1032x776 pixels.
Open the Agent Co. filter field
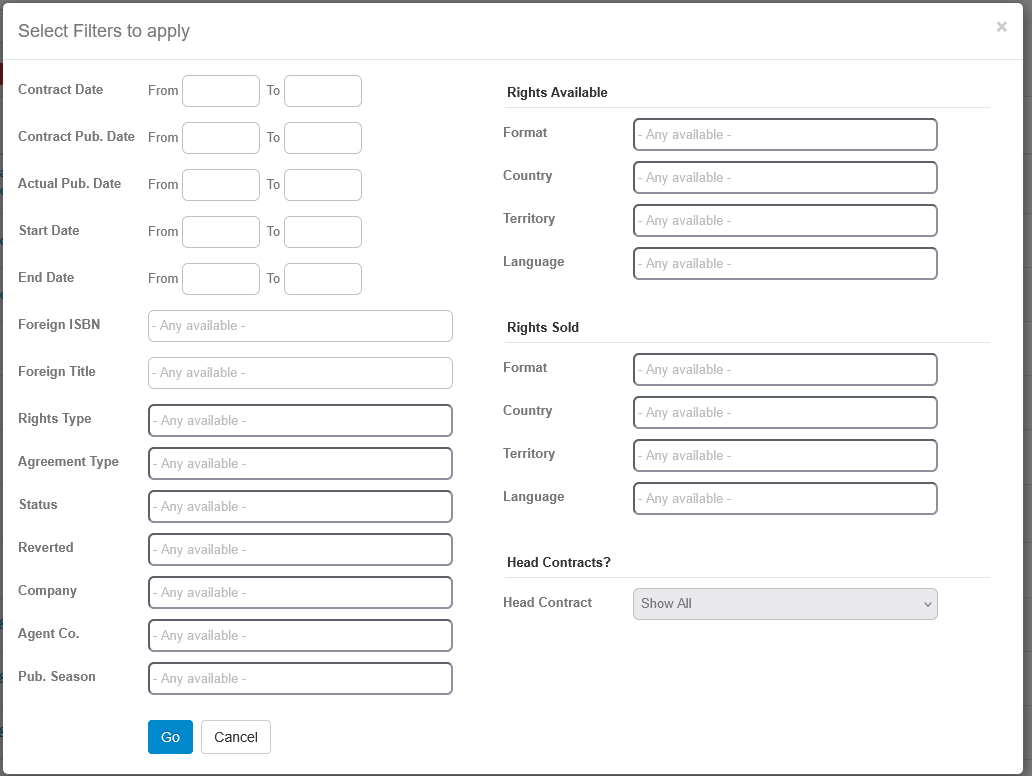[x=300, y=636]
